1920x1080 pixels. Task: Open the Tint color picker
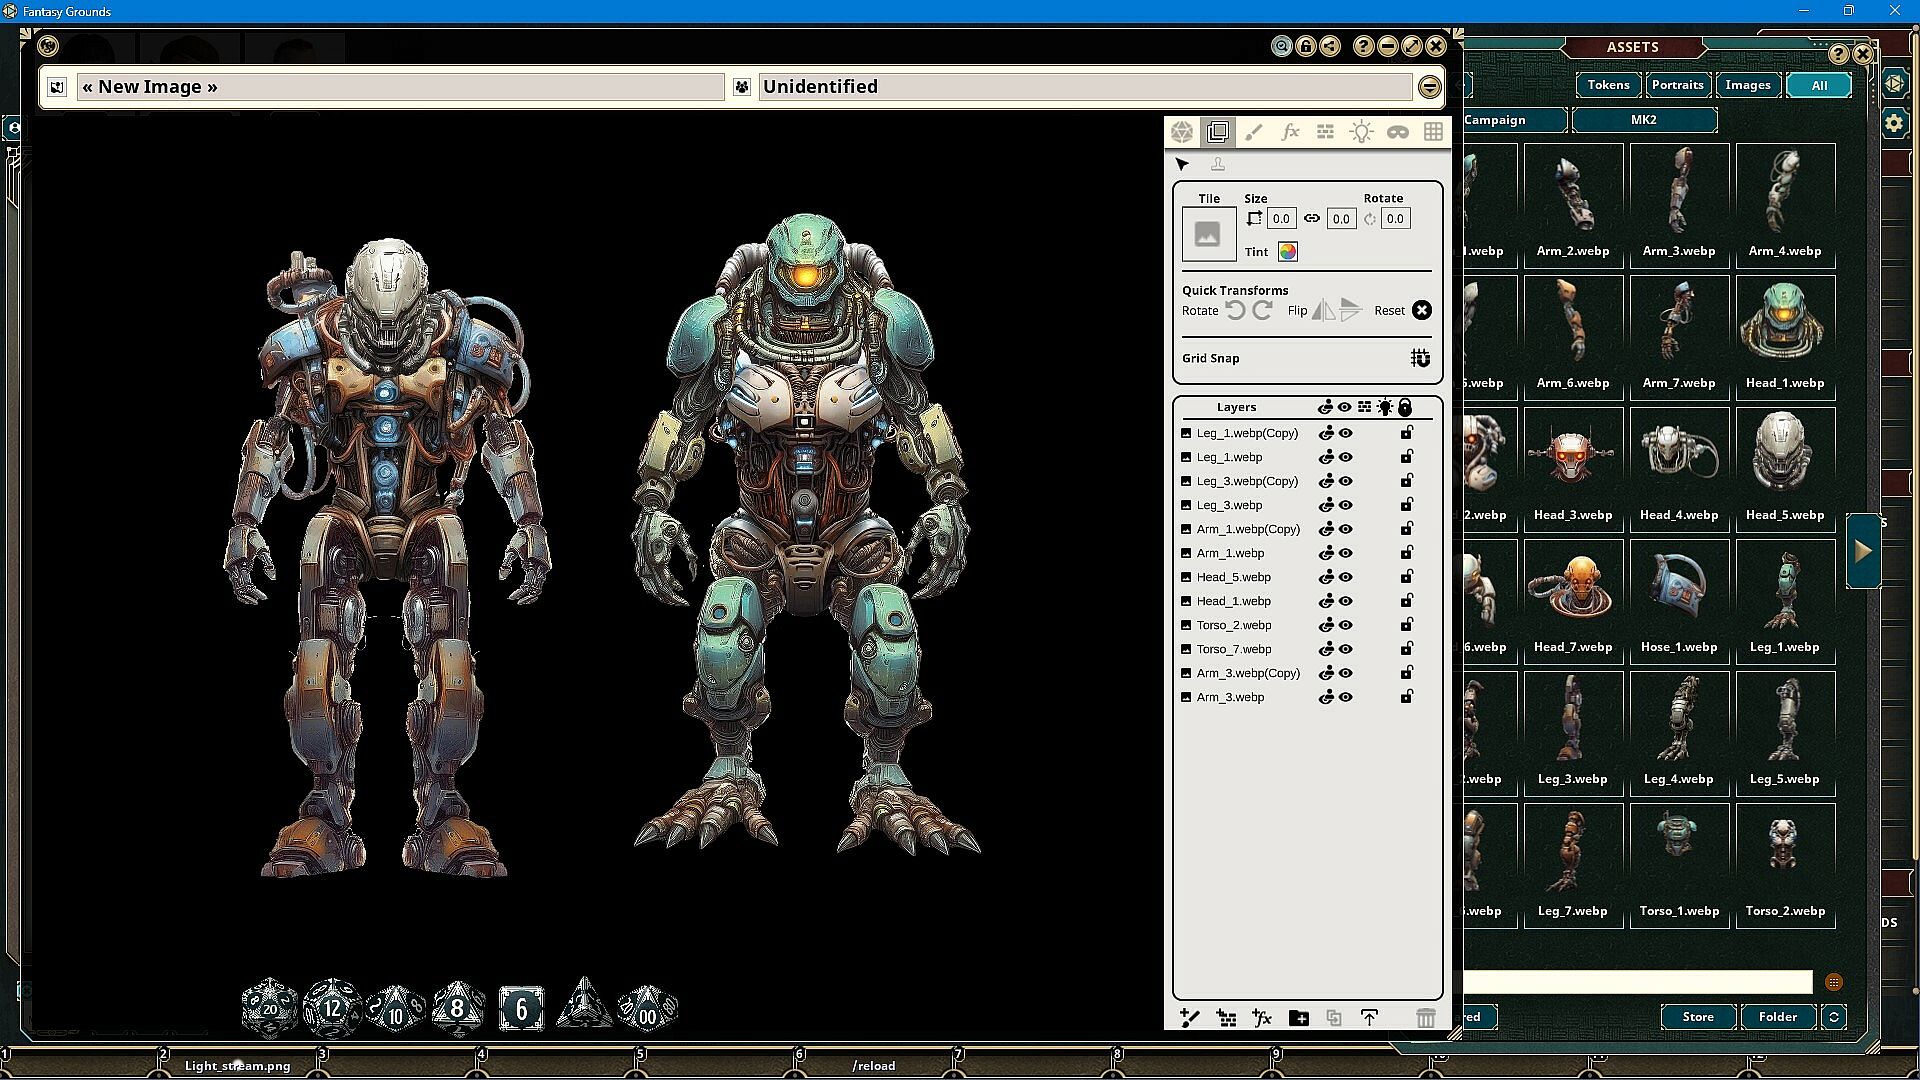1287,252
